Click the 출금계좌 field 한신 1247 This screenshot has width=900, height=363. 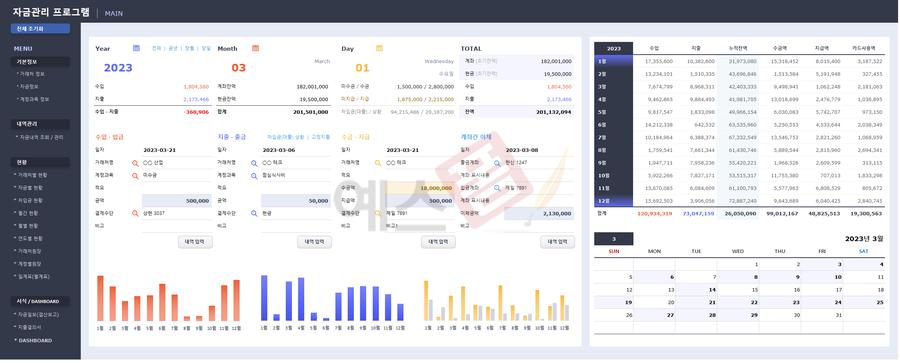pyautogui.click(x=540, y=163)
